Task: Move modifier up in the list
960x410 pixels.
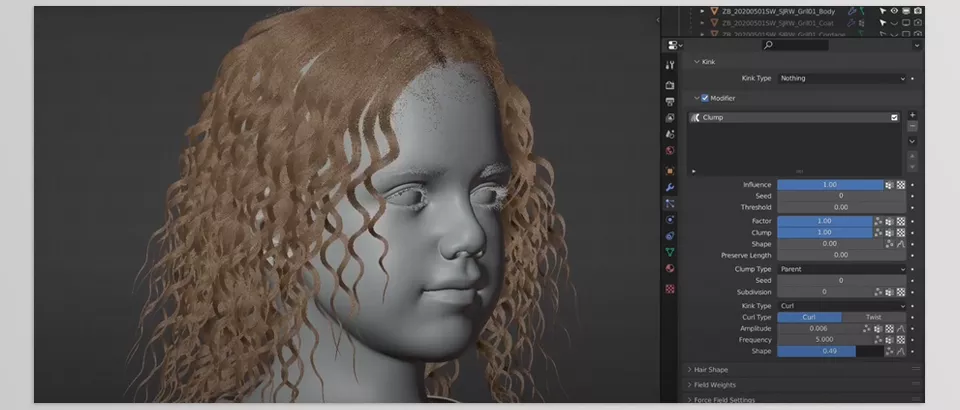Action: coord(912,157)
